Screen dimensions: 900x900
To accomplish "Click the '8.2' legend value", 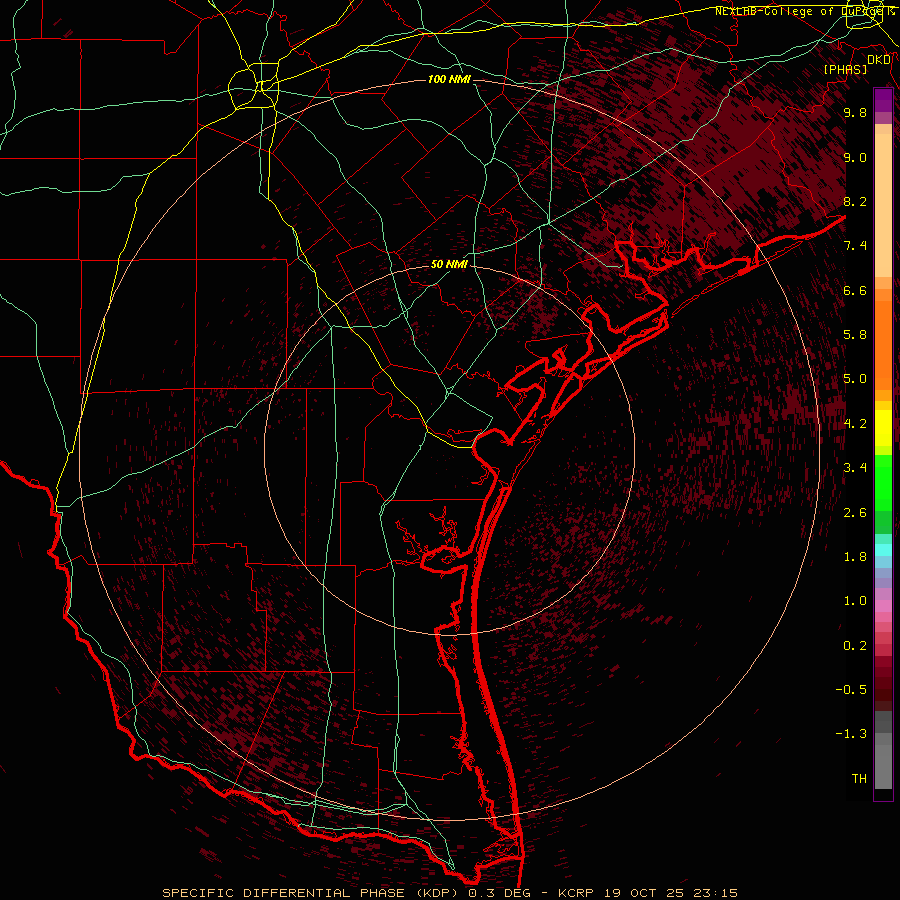I will 855,201.
